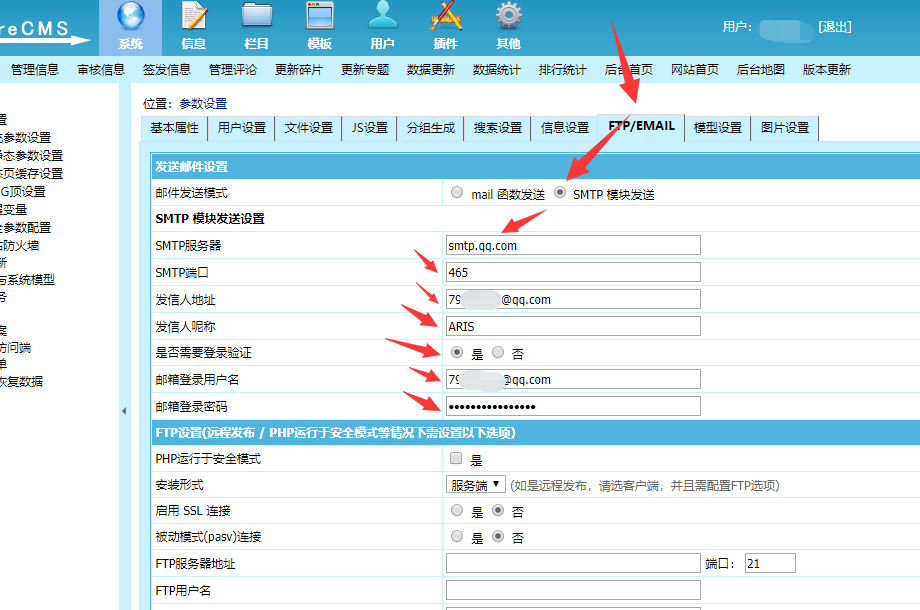Choose 否 for 是否需要登录验证

pos(498,353)
